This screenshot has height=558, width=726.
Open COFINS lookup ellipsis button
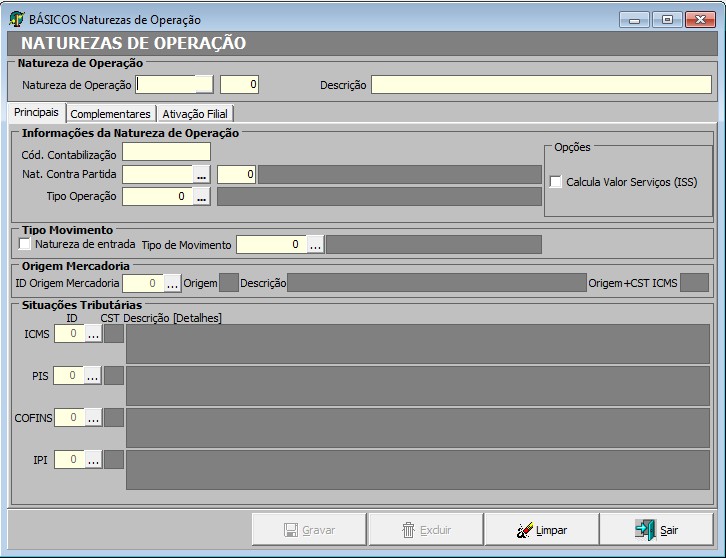click(x=92, y=418)
